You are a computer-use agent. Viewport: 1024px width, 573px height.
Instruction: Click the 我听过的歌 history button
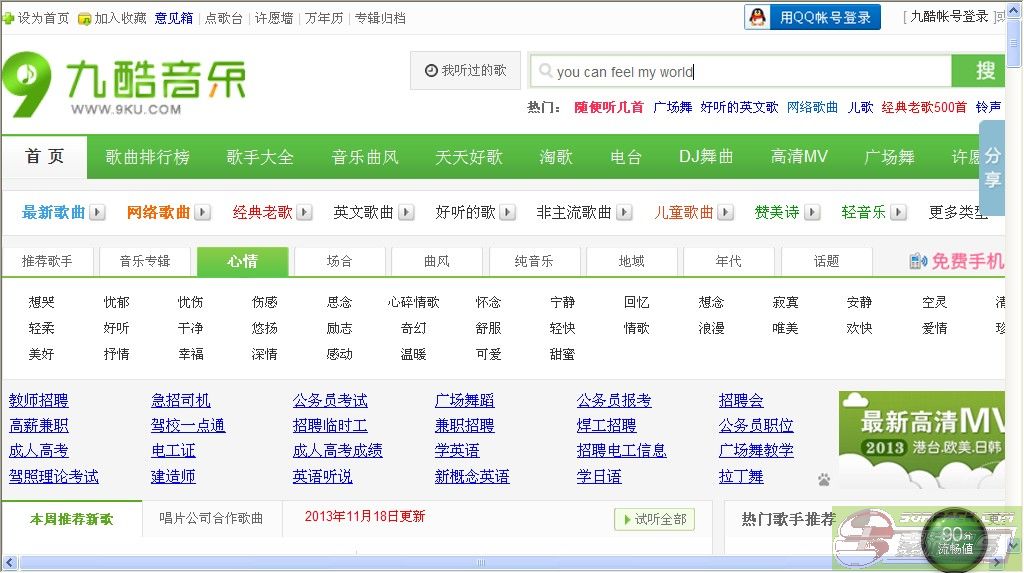pos(465,71)
